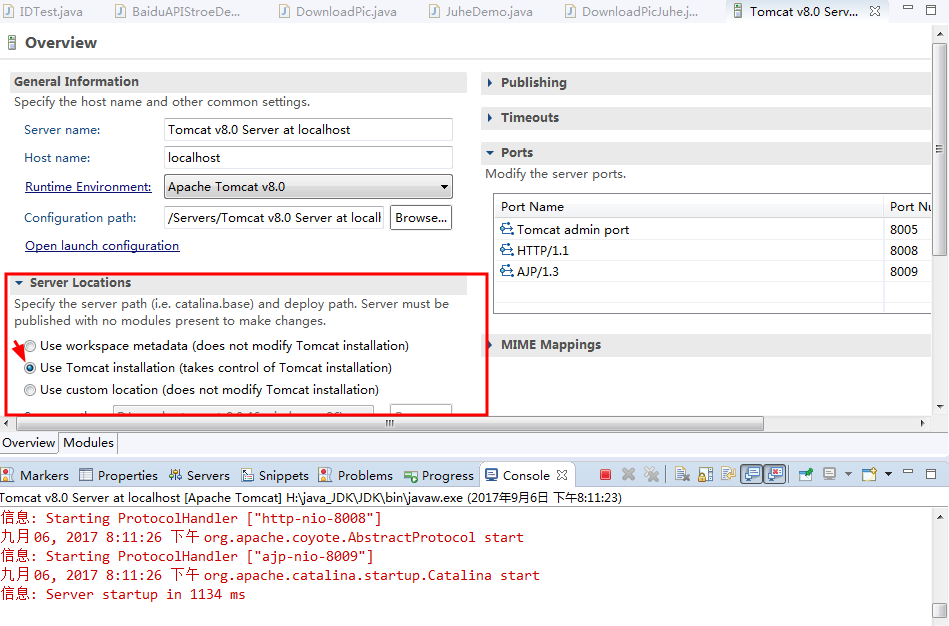949x626 pixels.
Task: Click the editor vertical scrollbar thumb
Action: click(x=939, y=149)
